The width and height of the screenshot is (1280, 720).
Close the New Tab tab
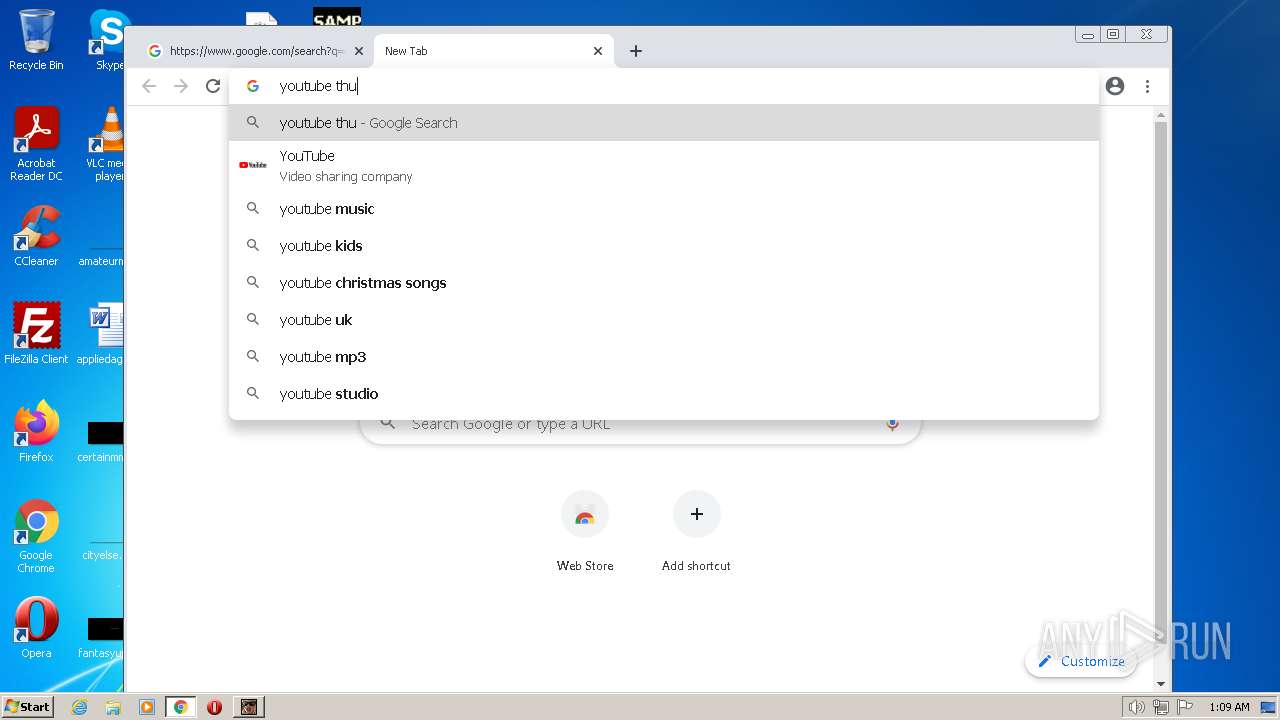(598, 51)
